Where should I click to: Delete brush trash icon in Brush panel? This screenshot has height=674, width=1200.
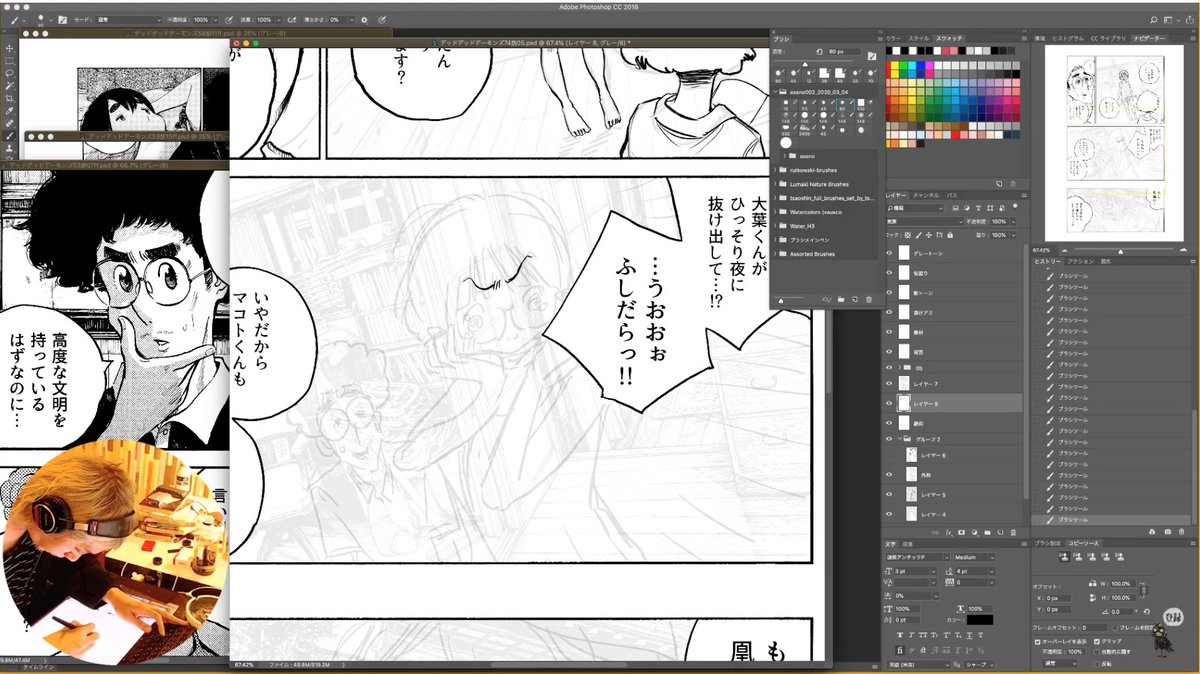(x=869, y=299)
